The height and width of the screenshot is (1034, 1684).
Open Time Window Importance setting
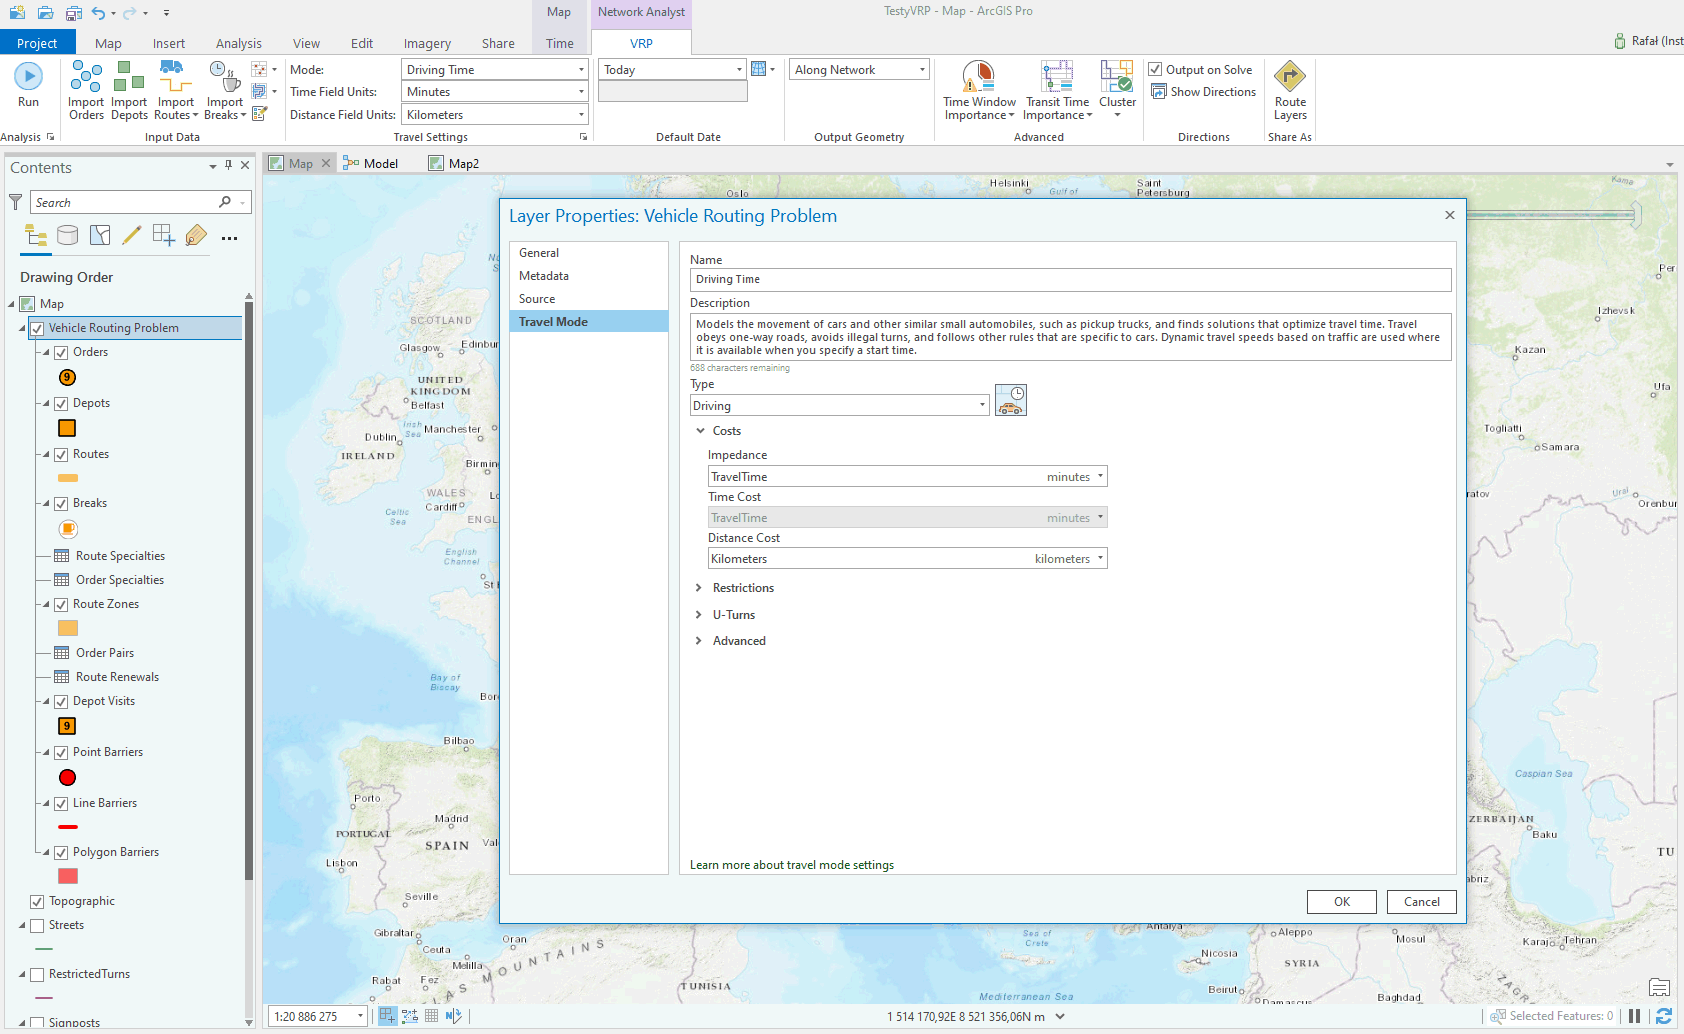point(979,91)
